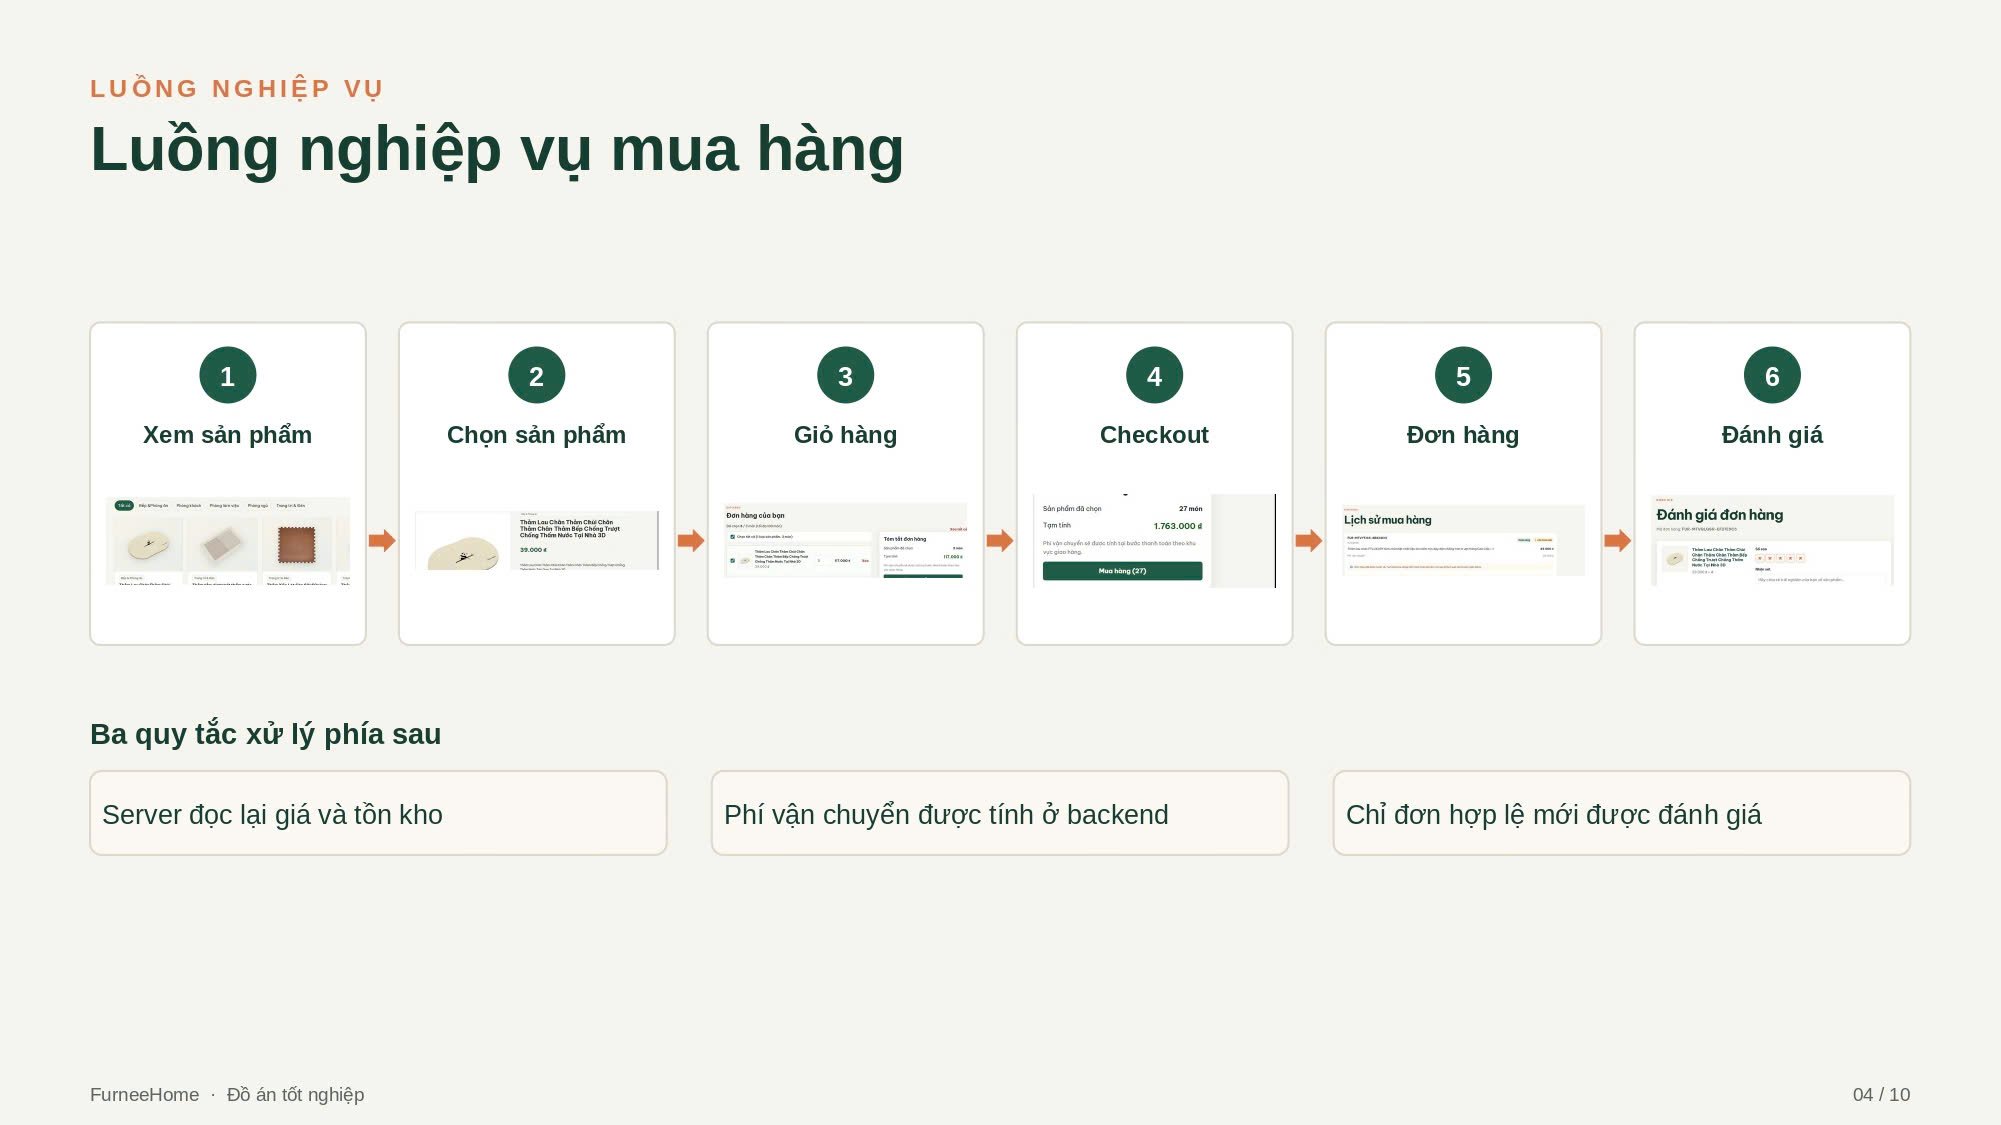Click the step 3 number circle
This screenshot has height=1125, width=2001.
(846, 375)
